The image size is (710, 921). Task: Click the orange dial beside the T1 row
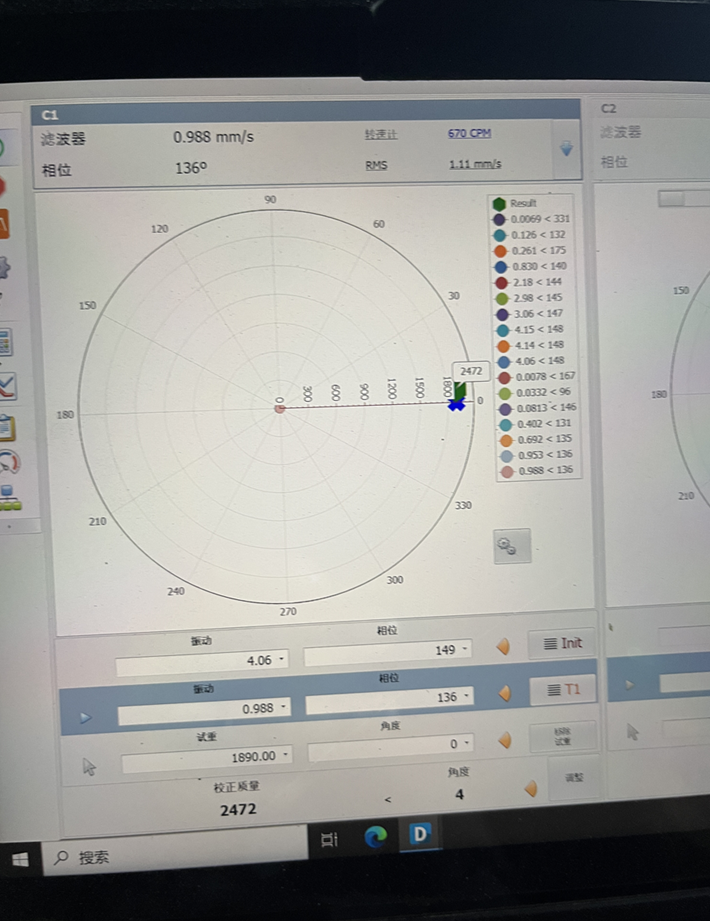coord(504,693)
